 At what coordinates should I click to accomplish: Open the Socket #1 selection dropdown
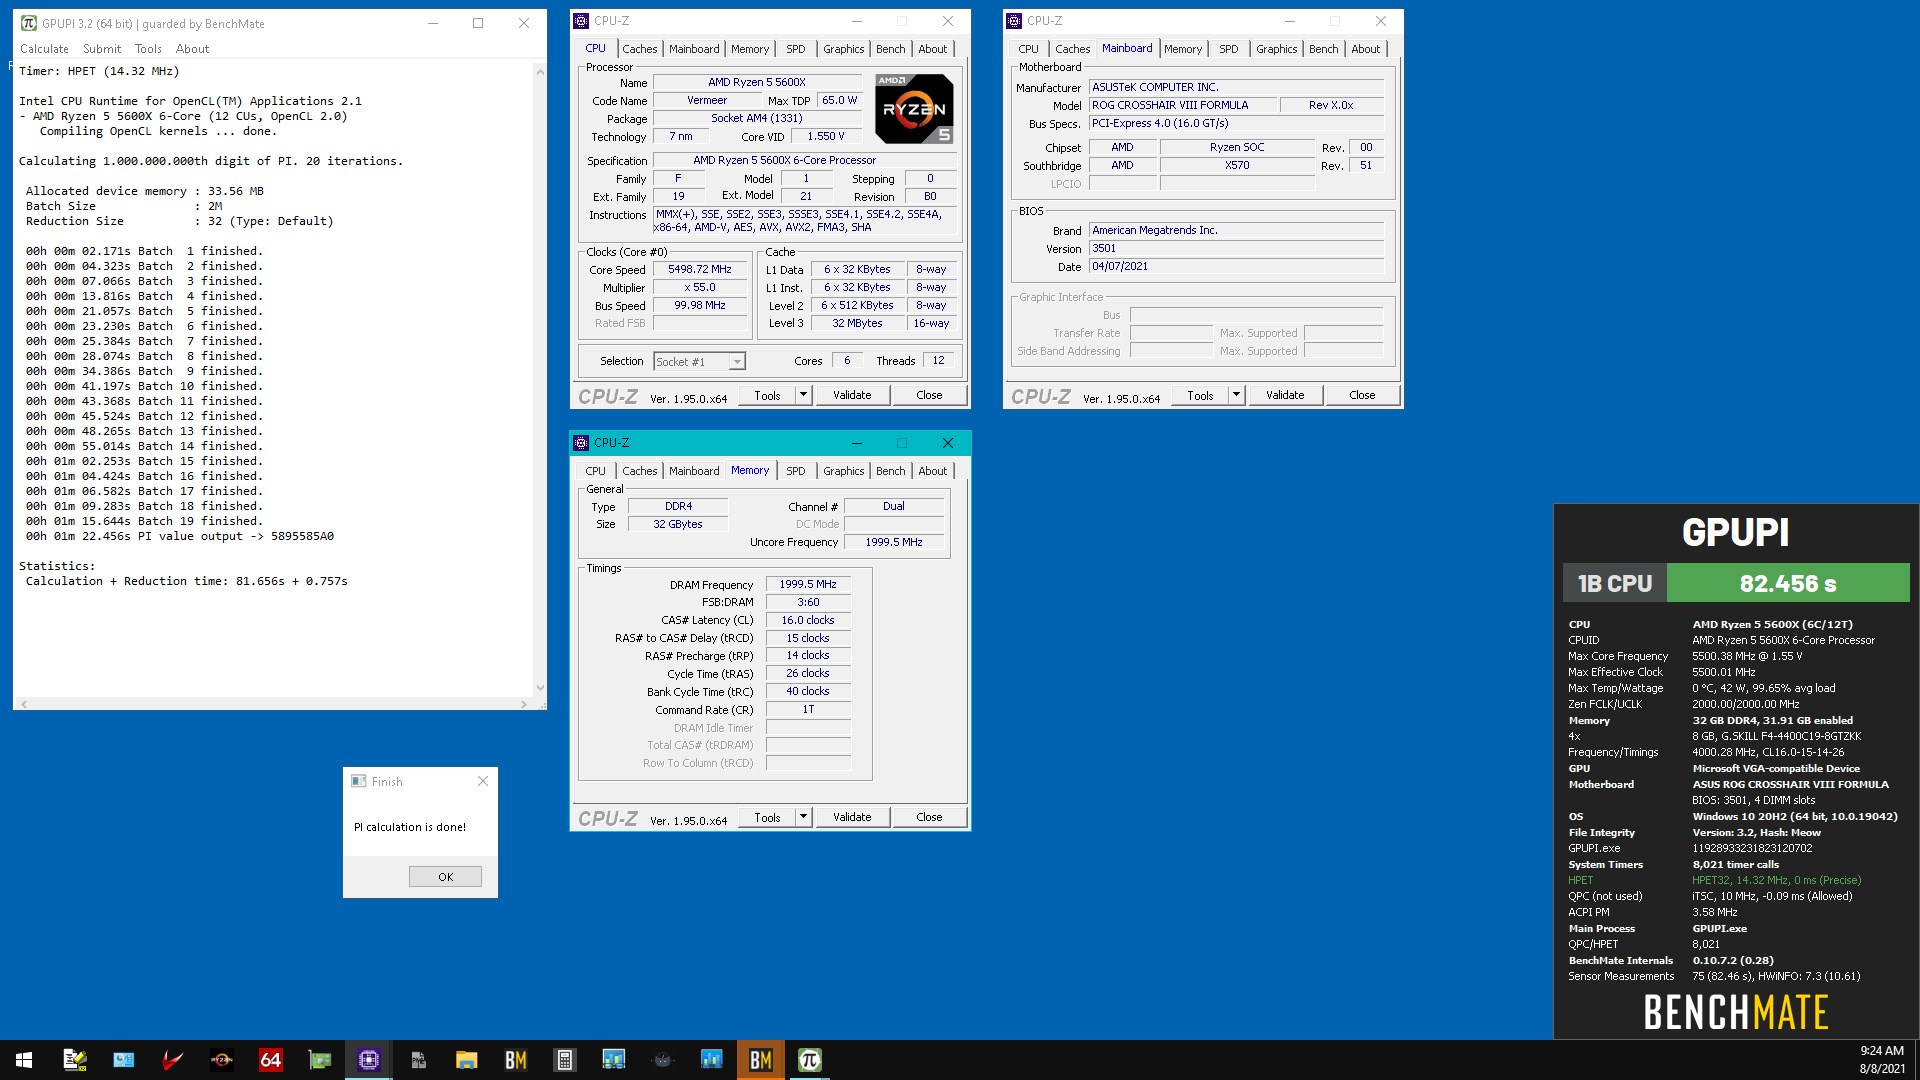[x=737, y=362]
